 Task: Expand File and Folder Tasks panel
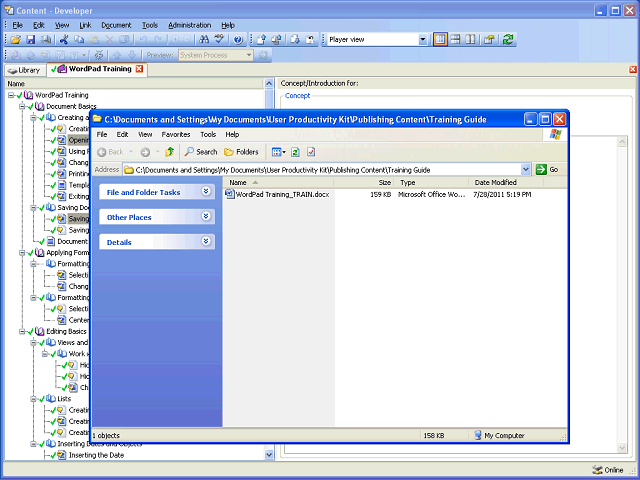206,191
